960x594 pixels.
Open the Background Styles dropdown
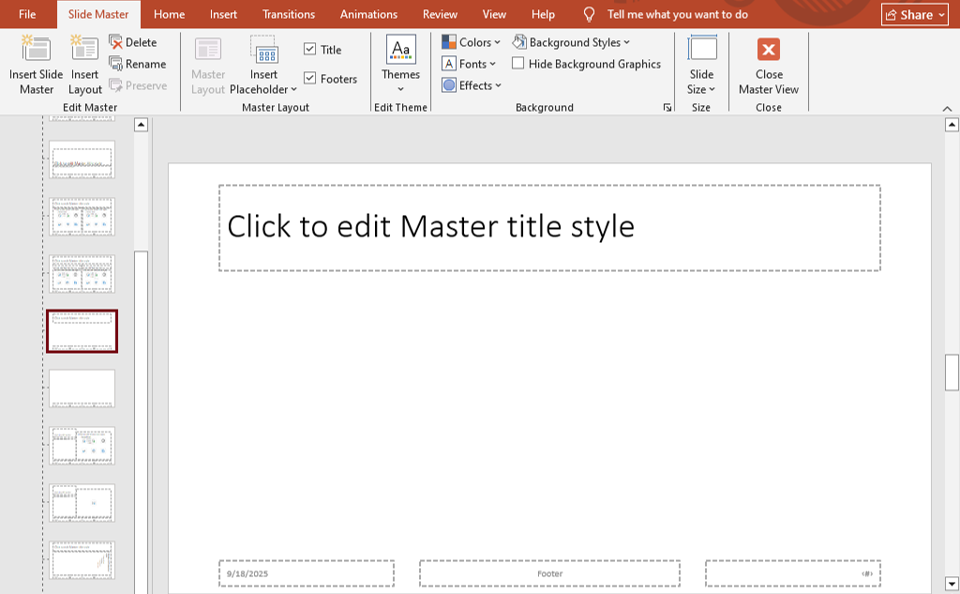point(572,42)
